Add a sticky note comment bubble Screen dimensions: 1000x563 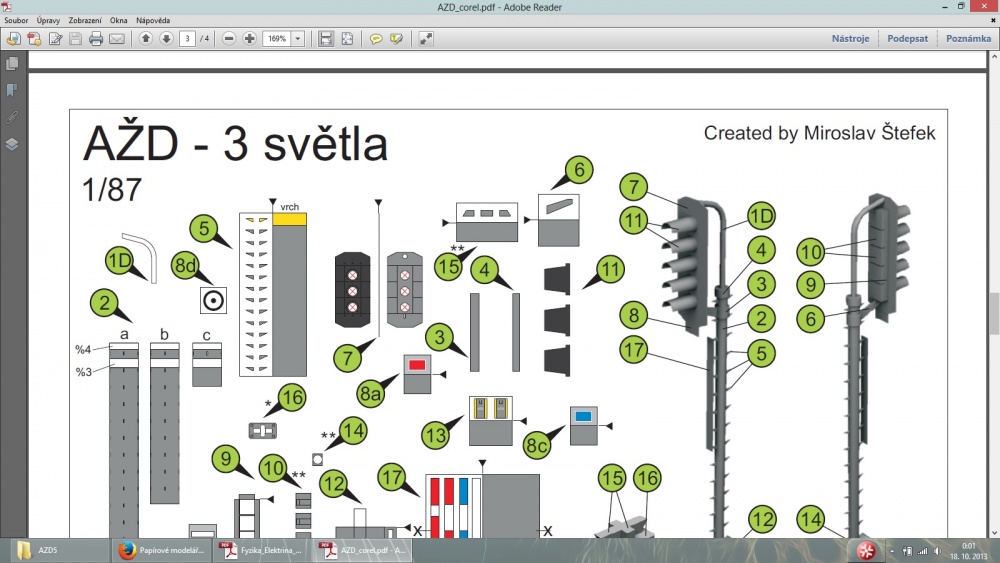coord(376,39)
